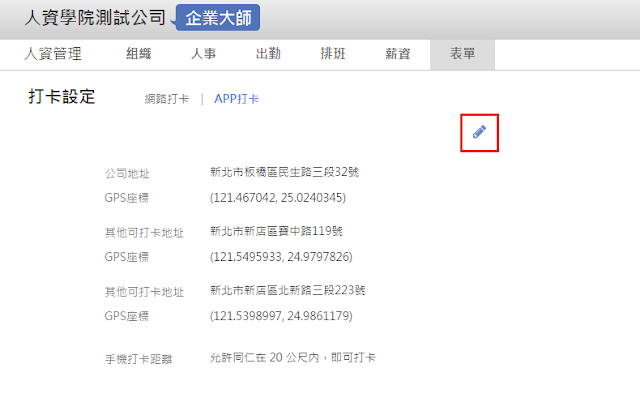The image size is (640, 398).
Task: Open the 排班 menu
Action: pyautogui.click(x=333, y=54)
